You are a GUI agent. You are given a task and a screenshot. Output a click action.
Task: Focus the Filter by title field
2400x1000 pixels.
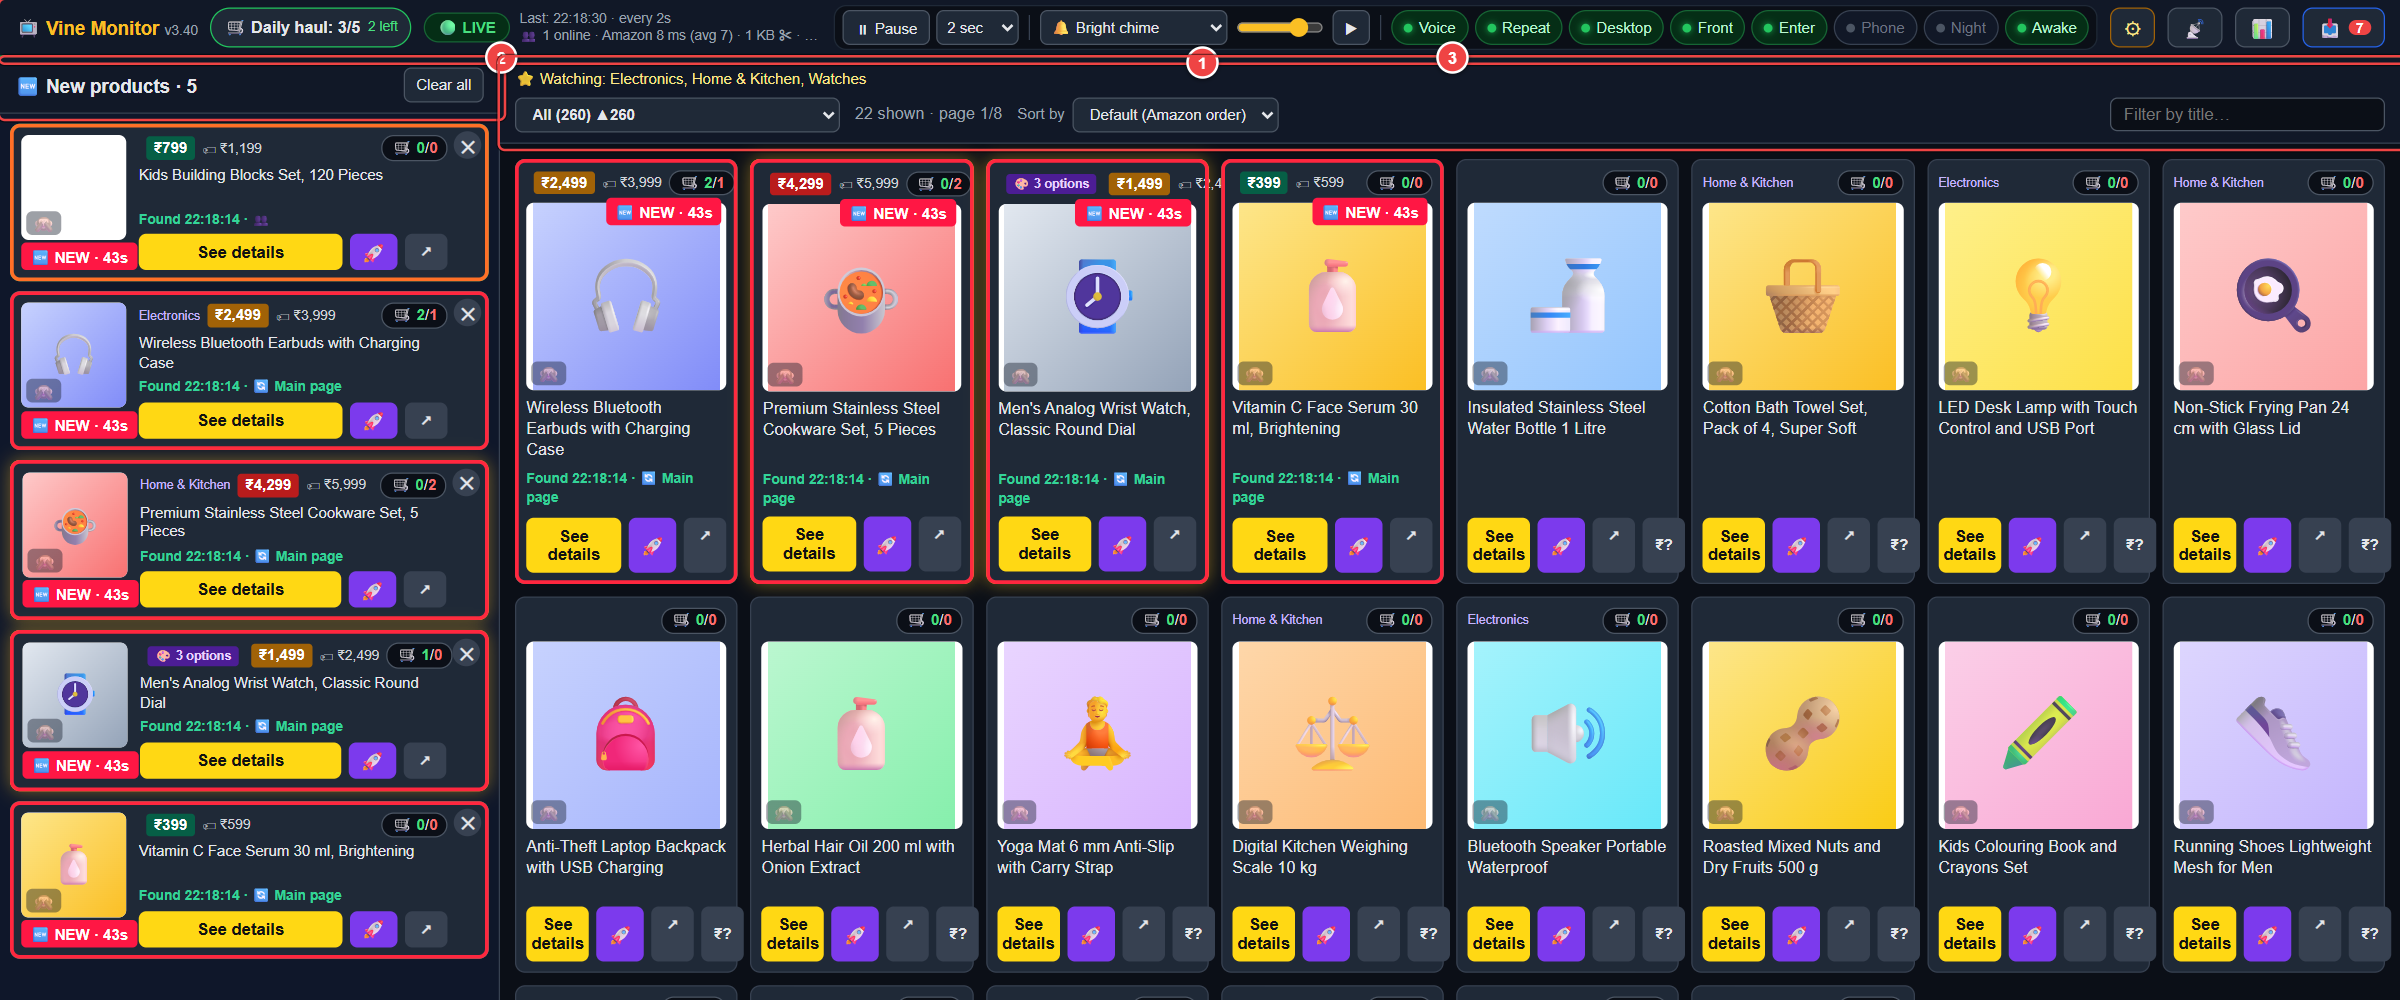(2247, 115)
